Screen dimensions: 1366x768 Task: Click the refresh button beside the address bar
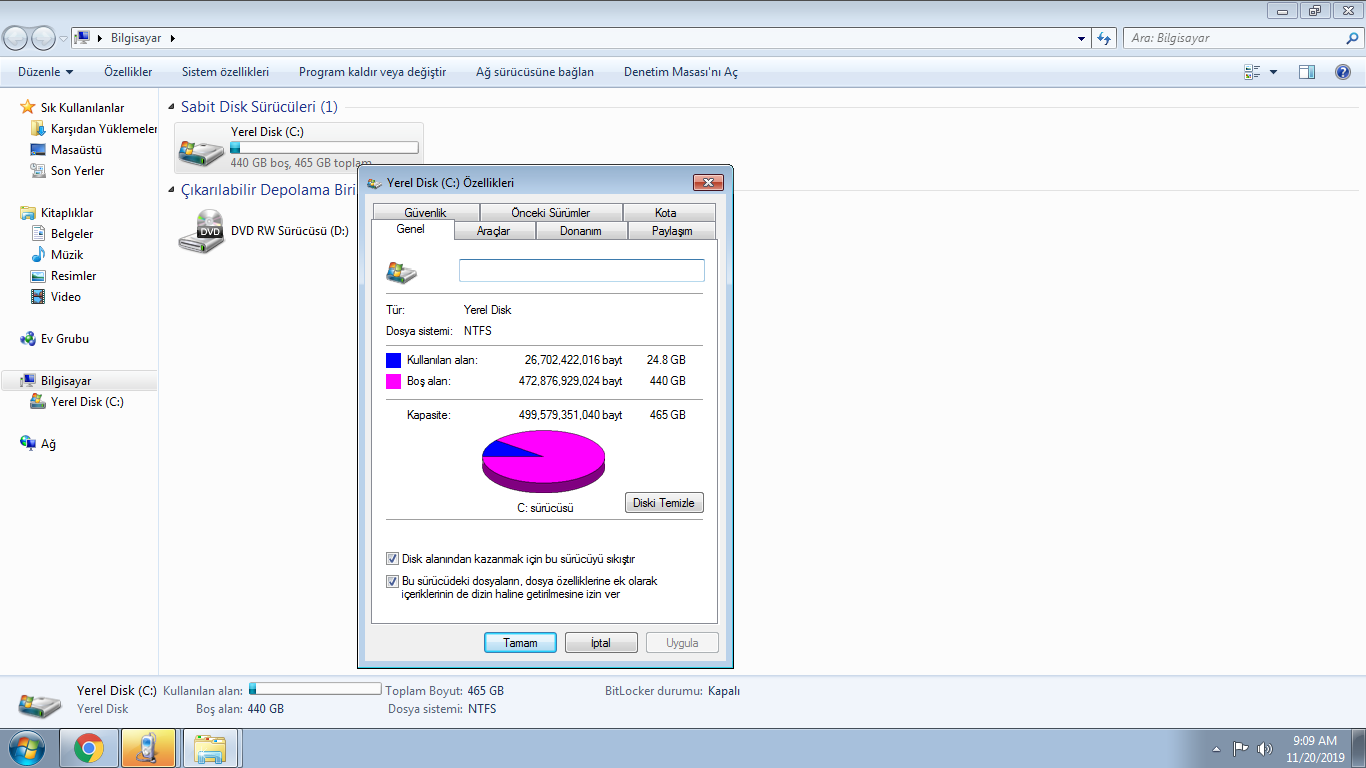[1104, 38]
